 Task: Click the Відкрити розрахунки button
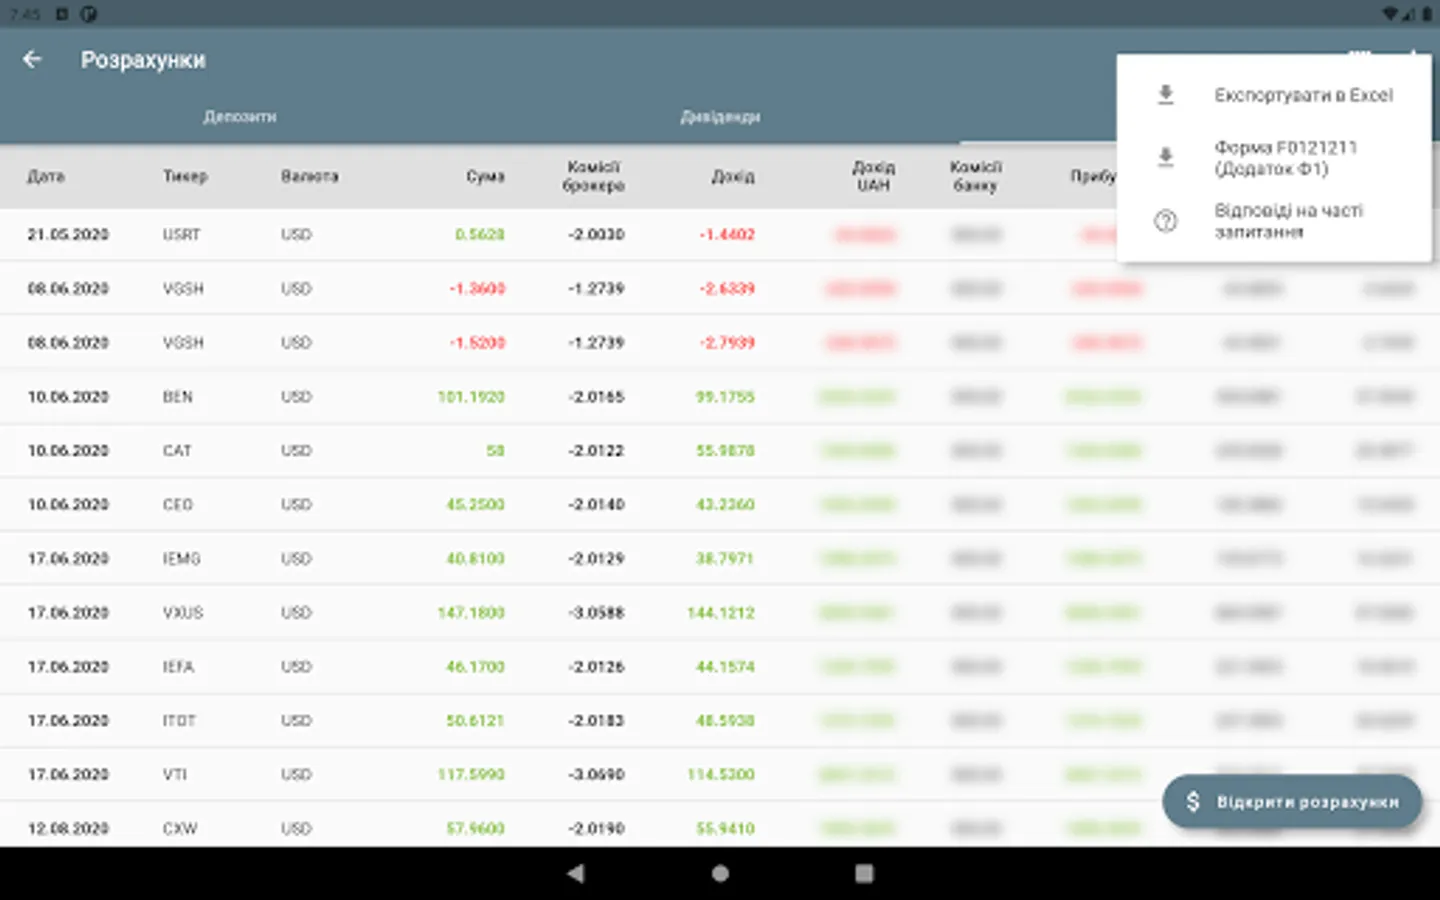tap(1292, 802)
